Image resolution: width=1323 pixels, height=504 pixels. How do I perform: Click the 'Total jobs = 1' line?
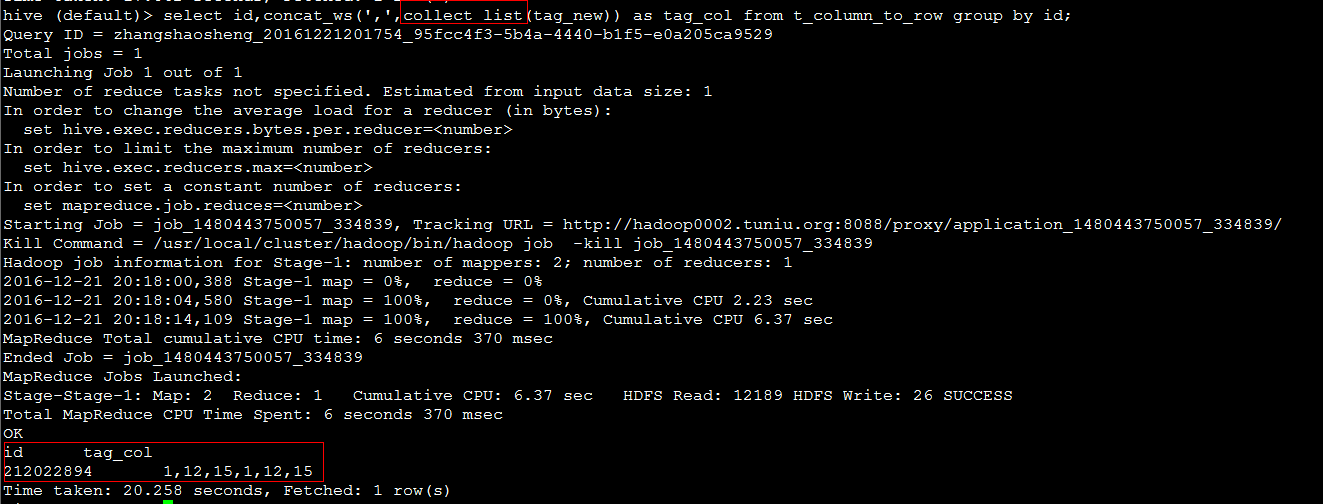pos(73,54)
